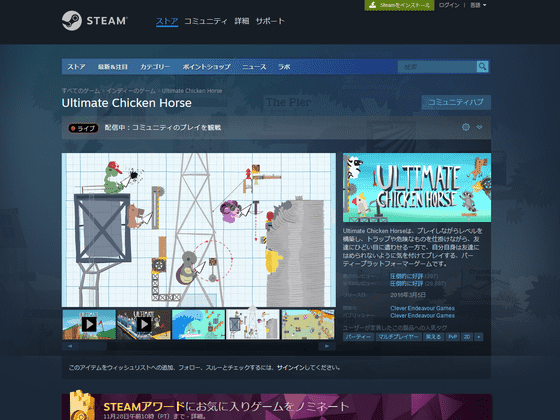
Task: Open the 詳細 top navigation item
Action: (x=242, y=21)
